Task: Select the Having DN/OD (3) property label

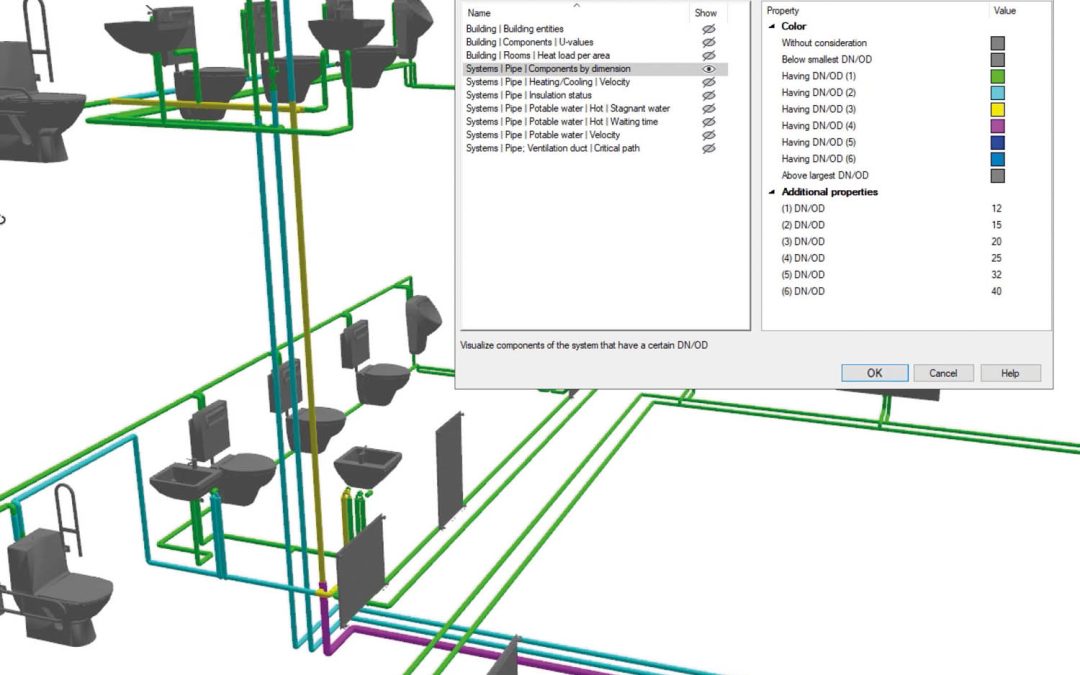Action: [x=818, y=109]
